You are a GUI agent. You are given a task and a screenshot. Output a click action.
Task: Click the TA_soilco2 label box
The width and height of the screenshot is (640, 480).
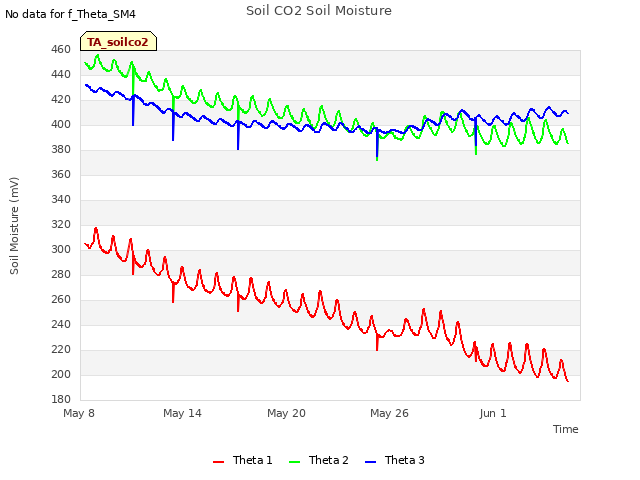(x=118, y=41)
